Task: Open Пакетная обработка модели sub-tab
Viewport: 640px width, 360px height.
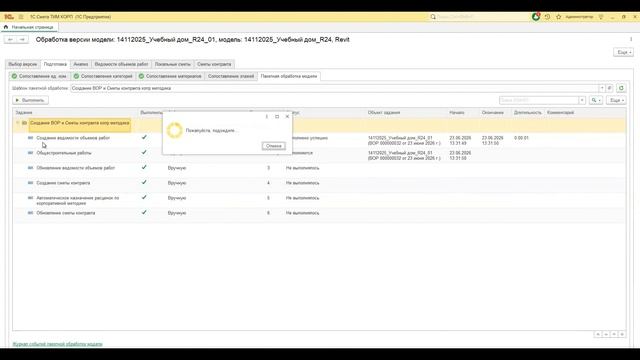Action: [x=289, y=76]
